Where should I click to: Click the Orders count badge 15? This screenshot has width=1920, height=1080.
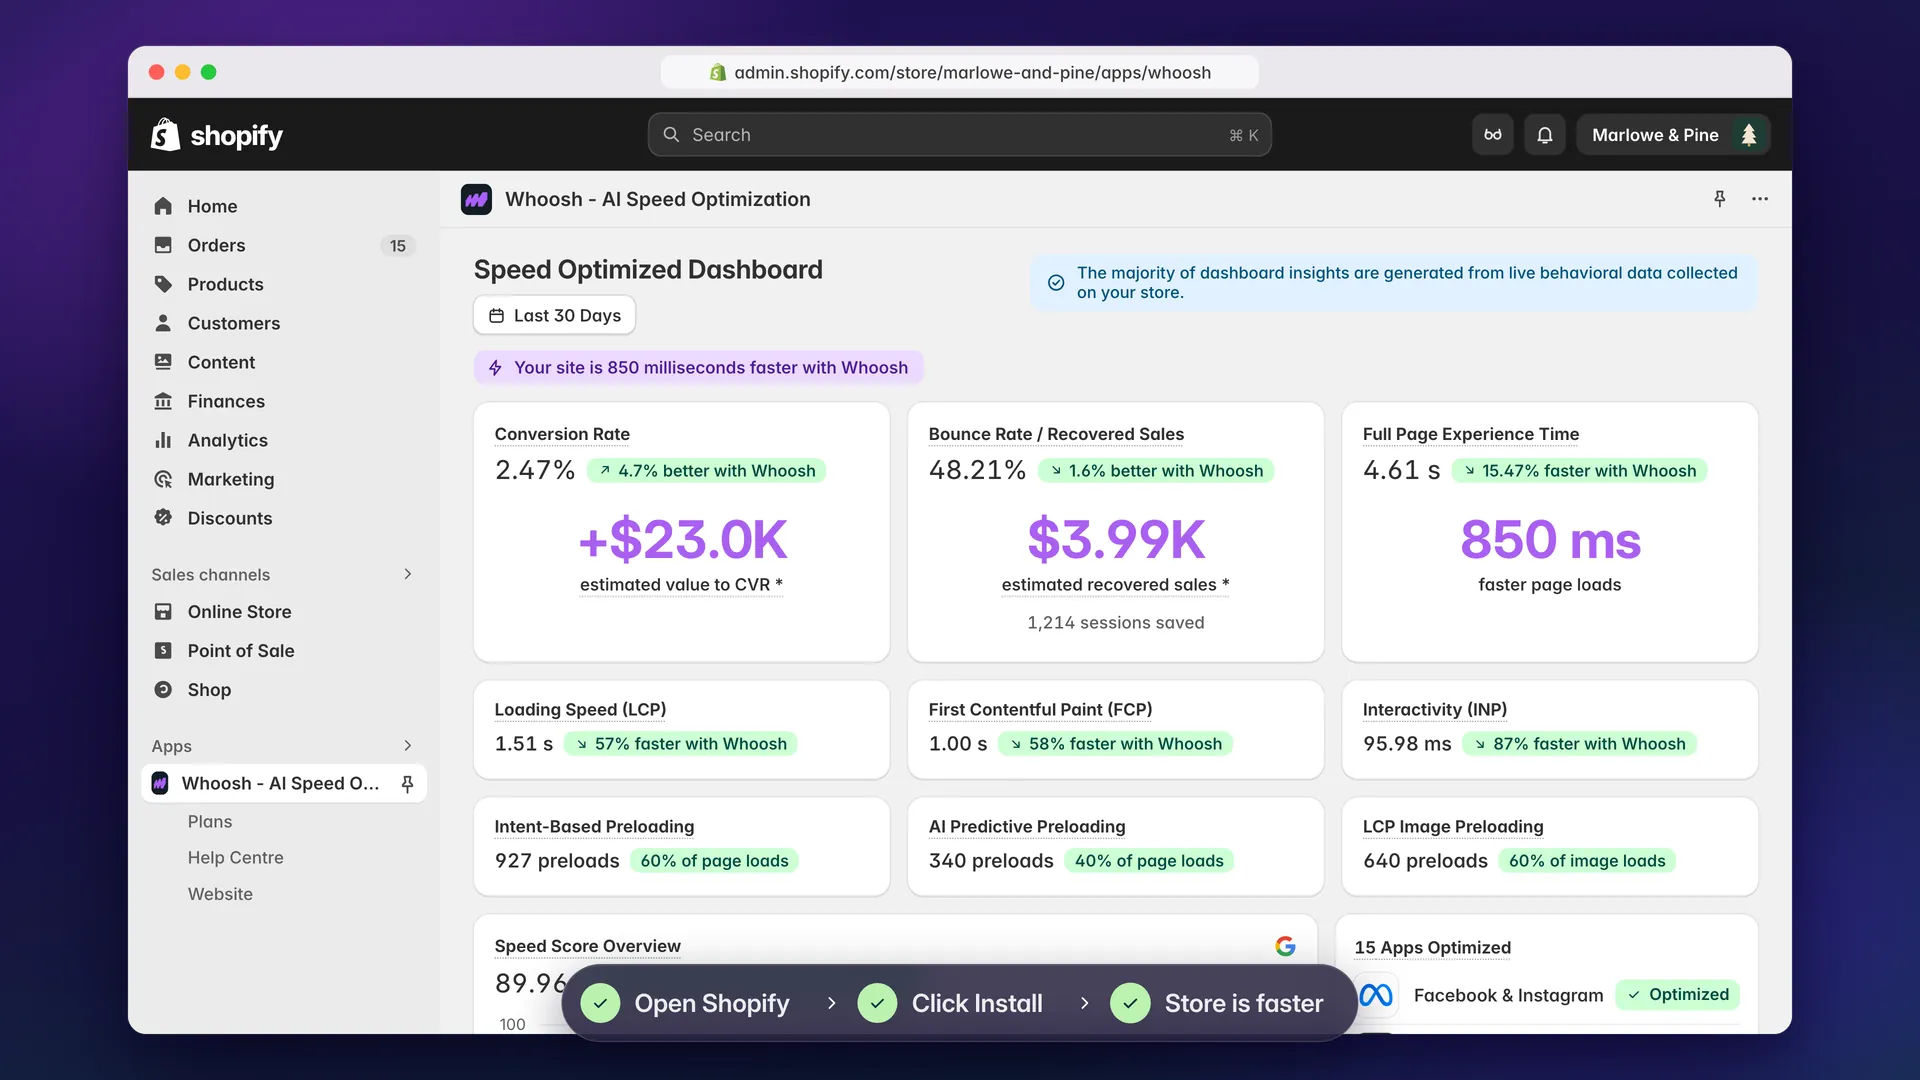point(398,246)
